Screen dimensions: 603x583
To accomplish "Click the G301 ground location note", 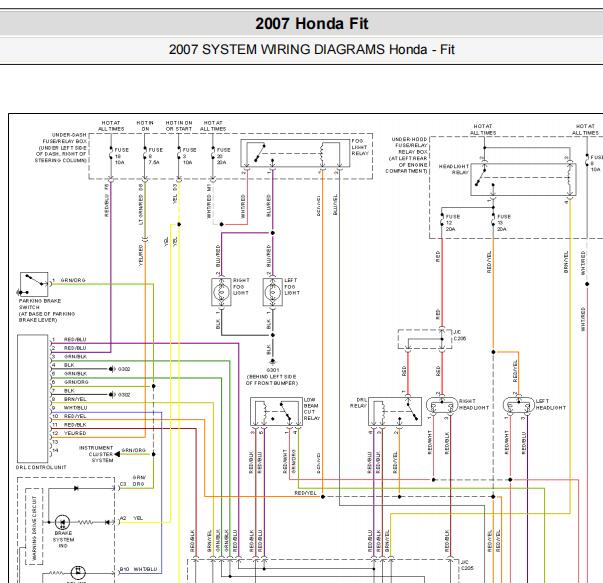I will [272, 376].
